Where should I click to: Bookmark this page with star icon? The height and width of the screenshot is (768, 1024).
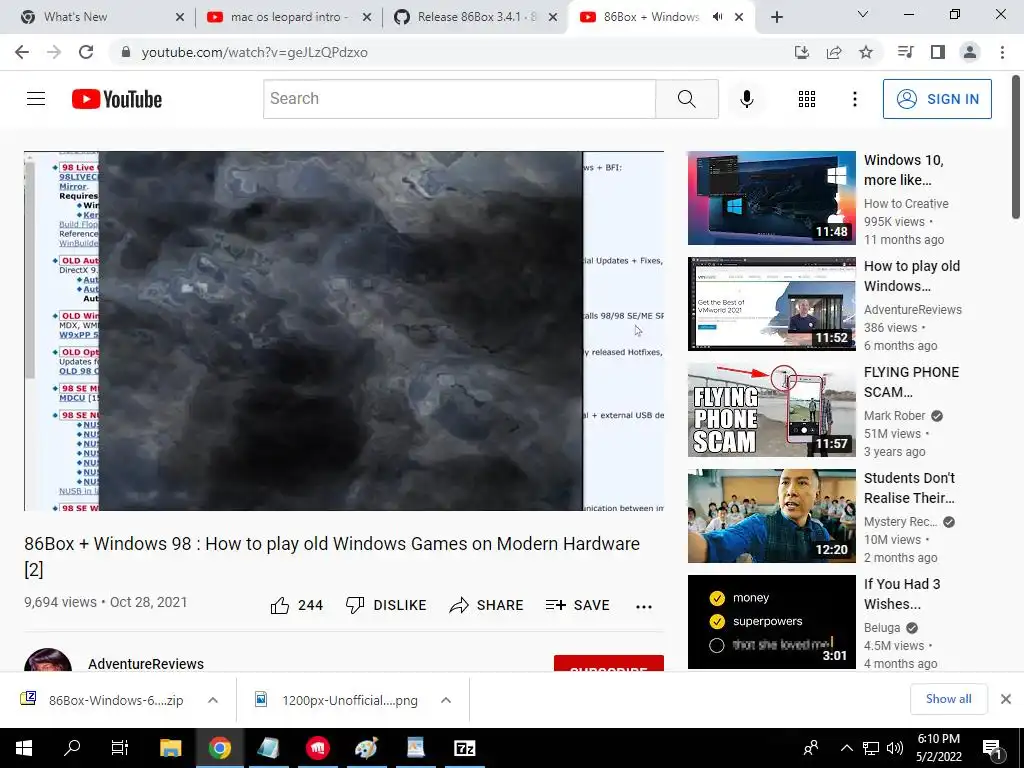866,52
